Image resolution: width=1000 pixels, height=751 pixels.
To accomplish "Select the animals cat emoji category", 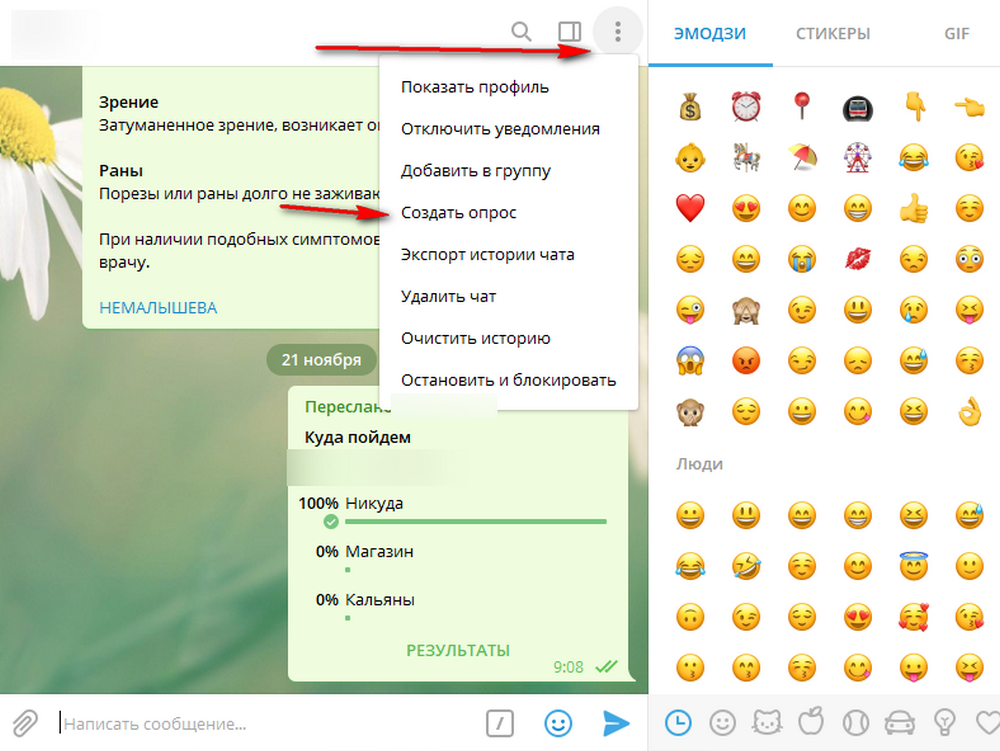I will point(764,722).
